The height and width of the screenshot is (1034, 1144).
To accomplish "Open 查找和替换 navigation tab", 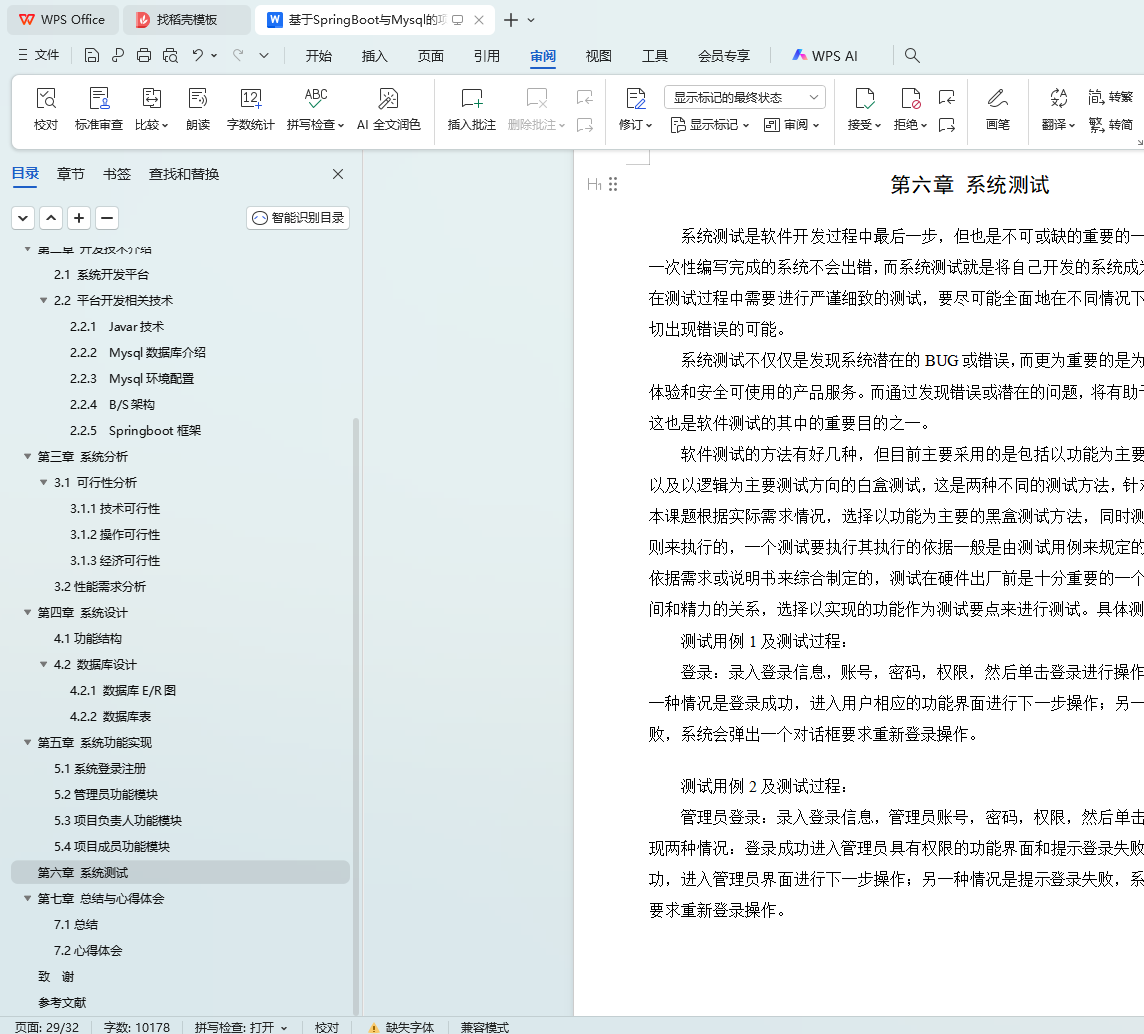I will [184, 174].
